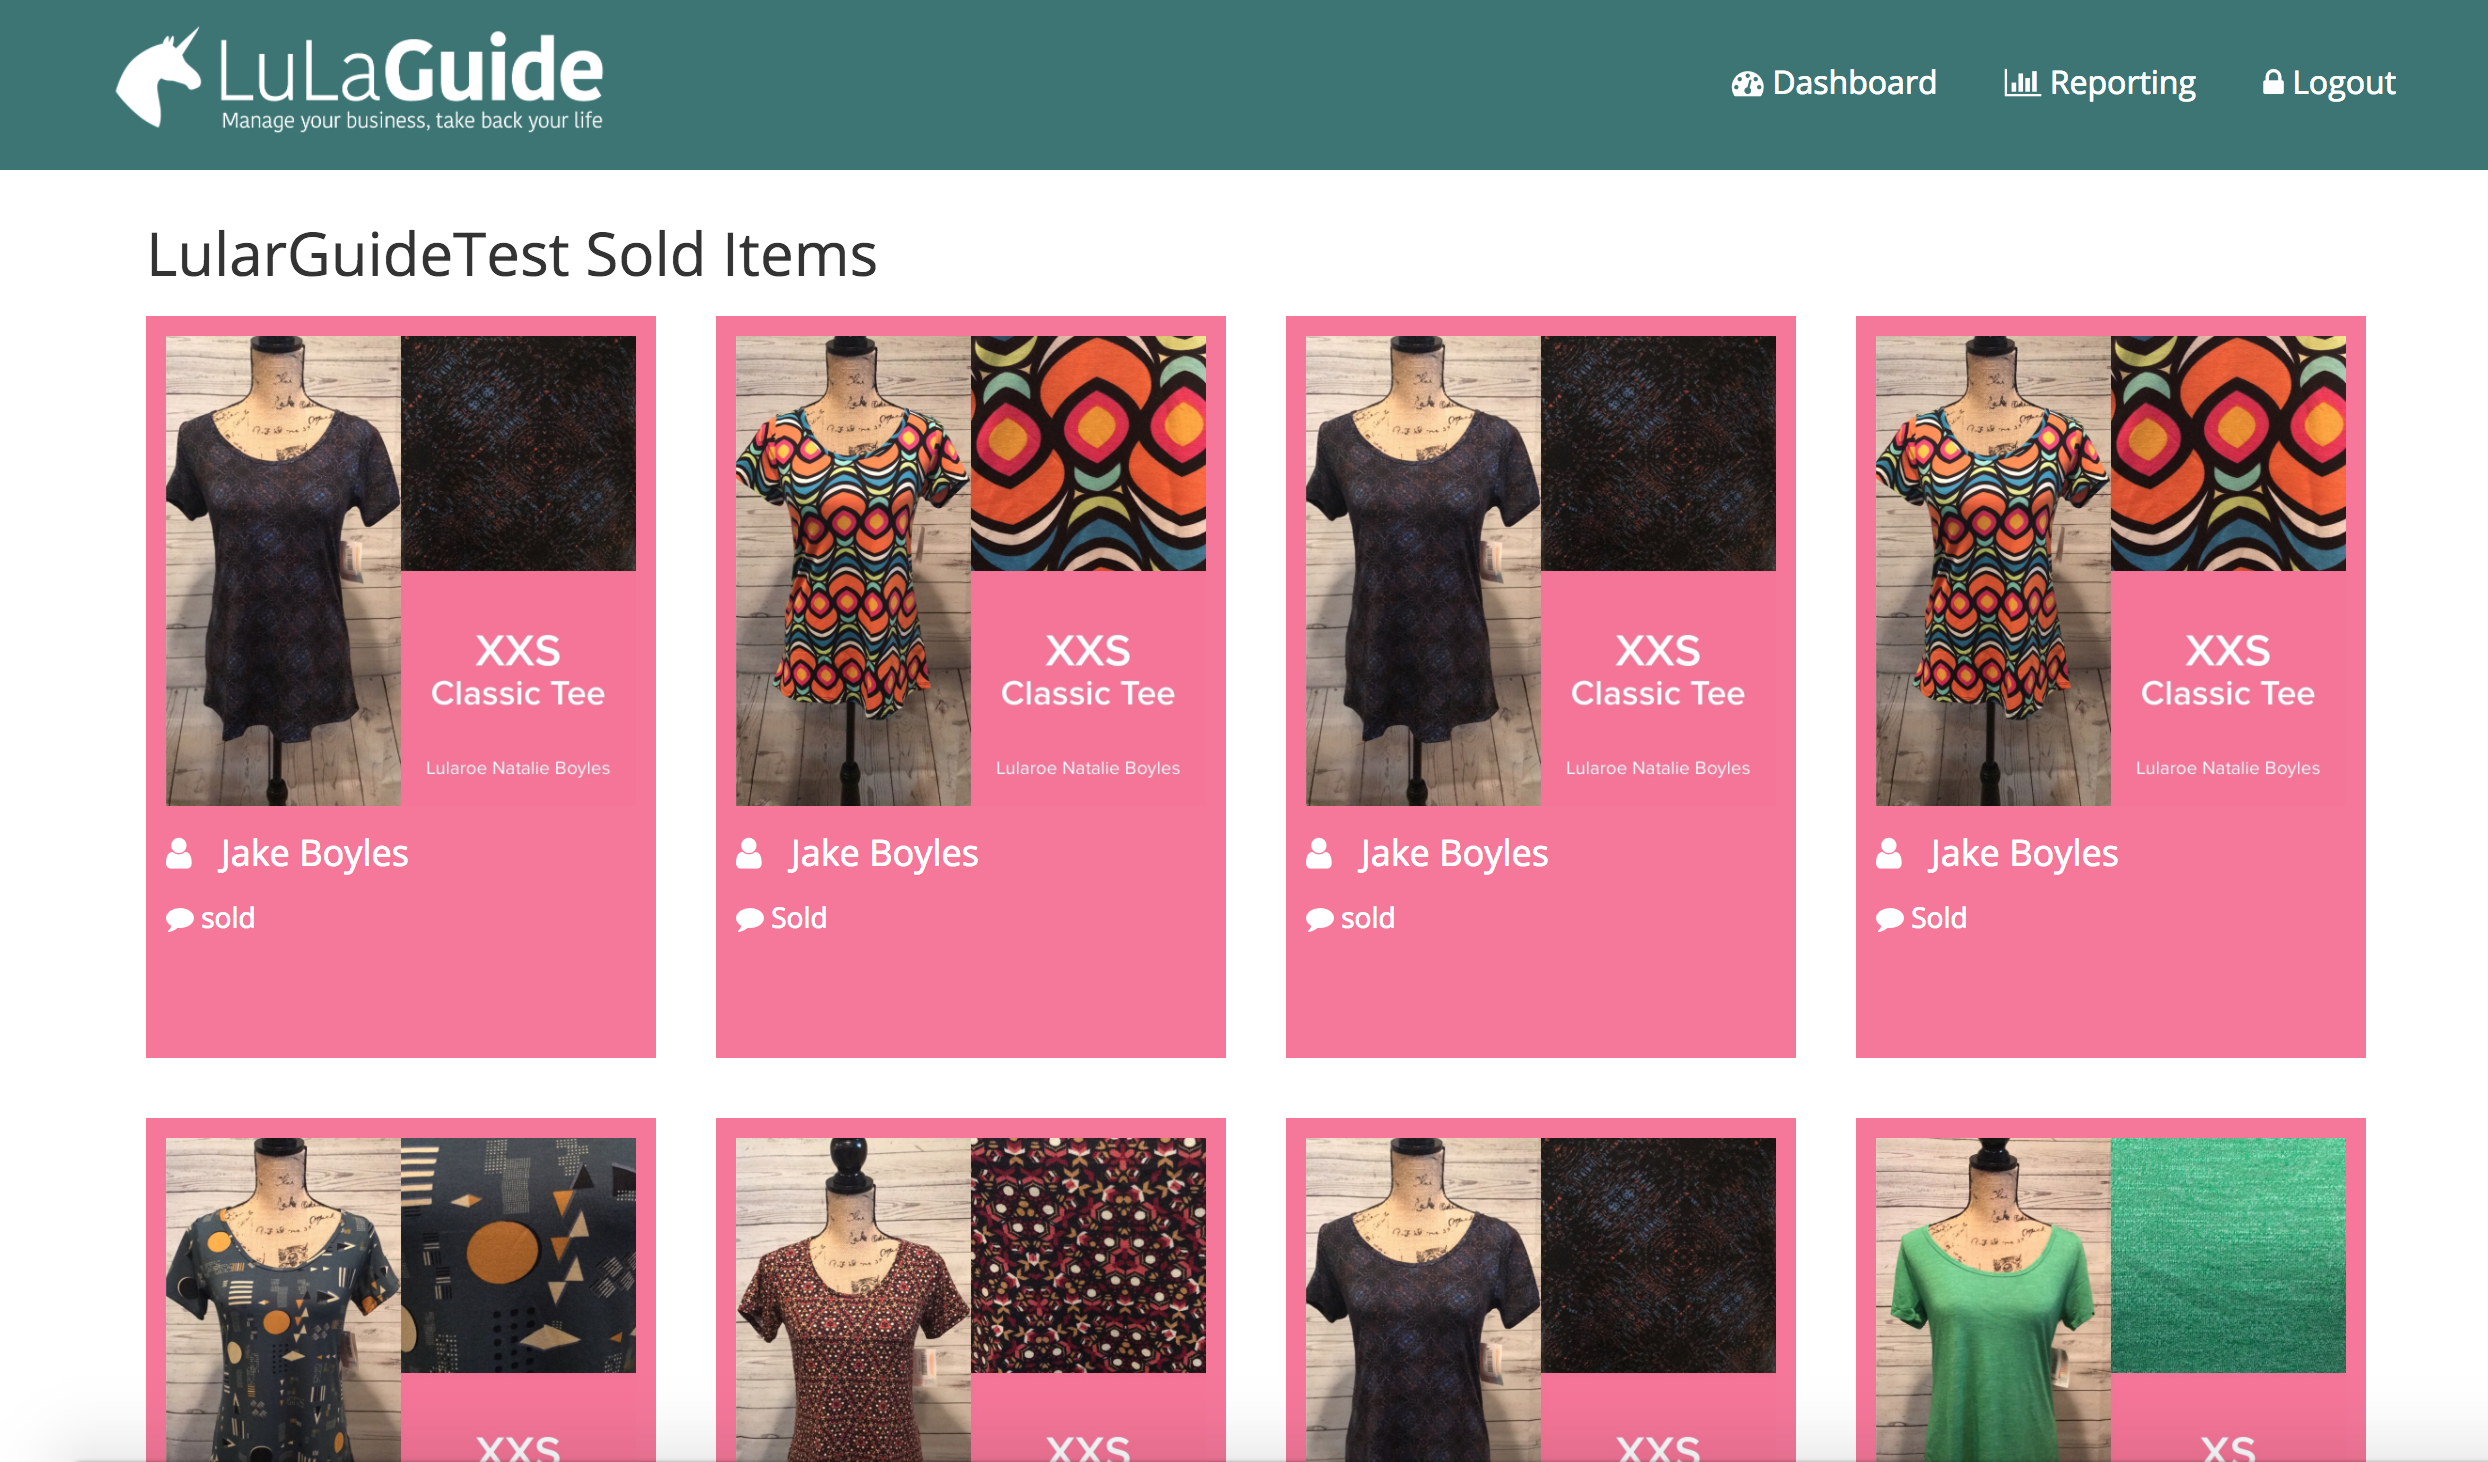Click the speech bubble icon next to first 'sold' label

point(180,918)
